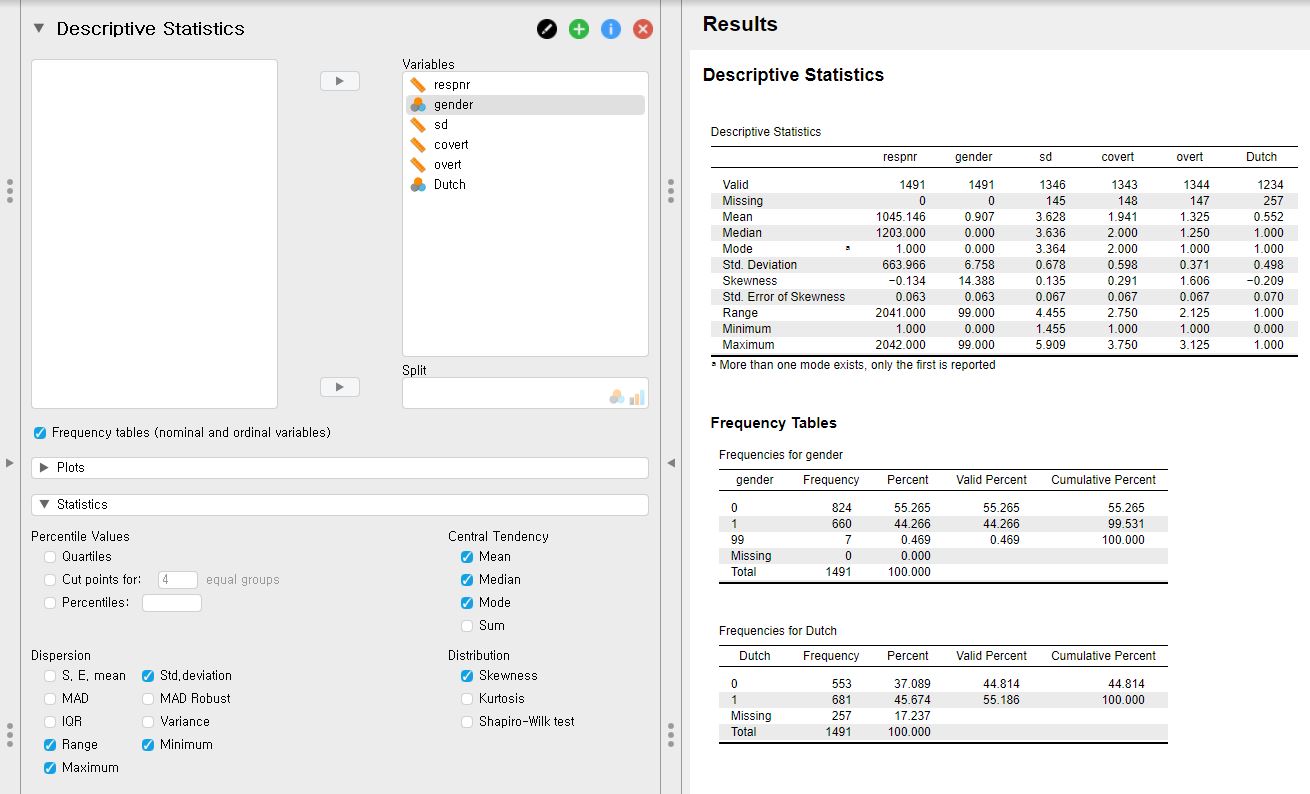Collapse the Descriptive Statistics analysis panel

click(x=39, y=29)
